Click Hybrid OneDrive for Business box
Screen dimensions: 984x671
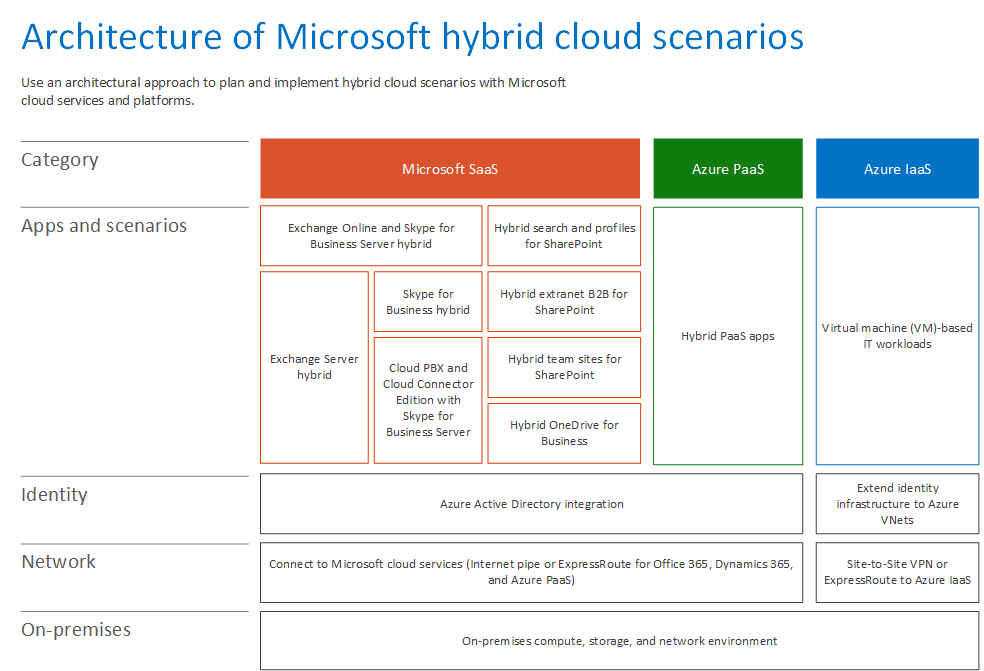pos(564,433)
